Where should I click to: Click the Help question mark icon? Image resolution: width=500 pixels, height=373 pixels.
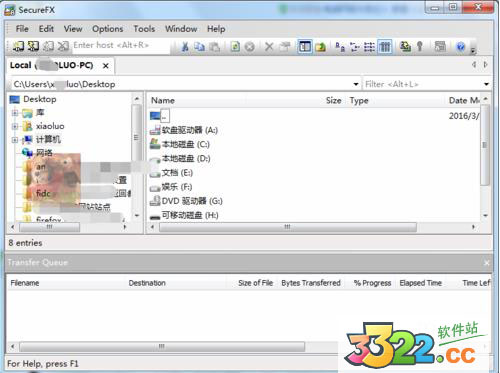pos(461,46)
